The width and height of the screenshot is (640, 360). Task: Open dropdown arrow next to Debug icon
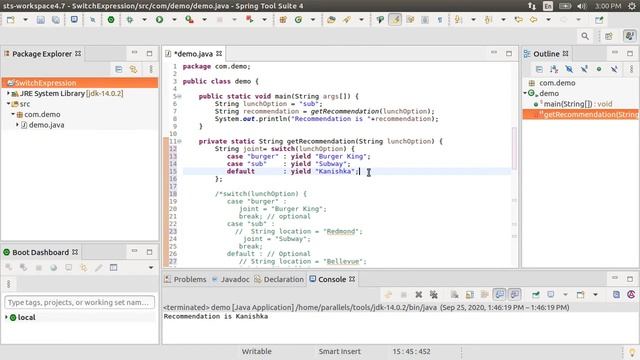144,20
